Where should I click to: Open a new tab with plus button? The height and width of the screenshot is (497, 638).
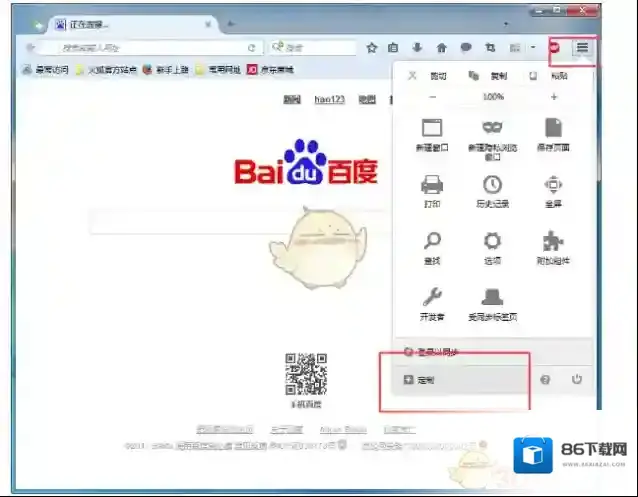click(x=230, y=24)
